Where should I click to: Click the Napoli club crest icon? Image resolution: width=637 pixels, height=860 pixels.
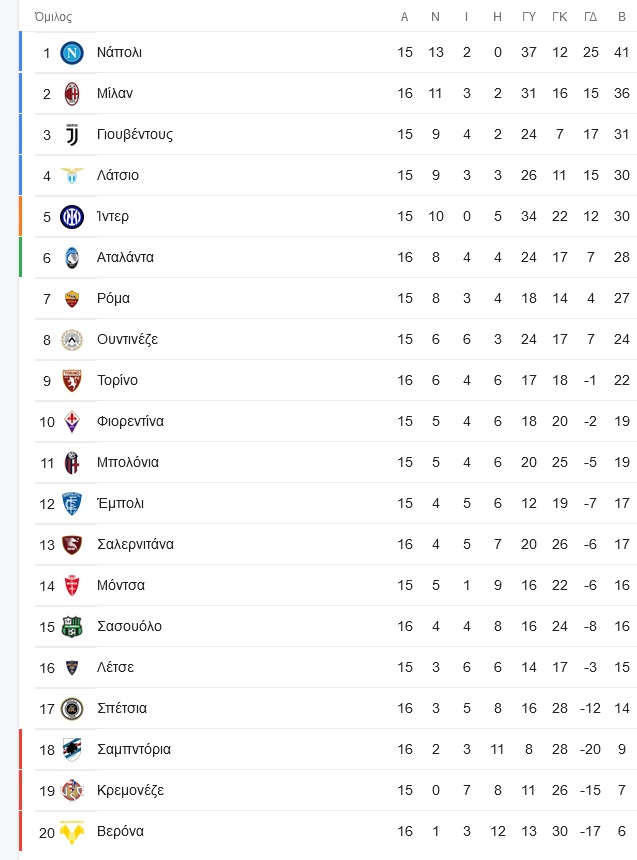[x=72, y=53]
